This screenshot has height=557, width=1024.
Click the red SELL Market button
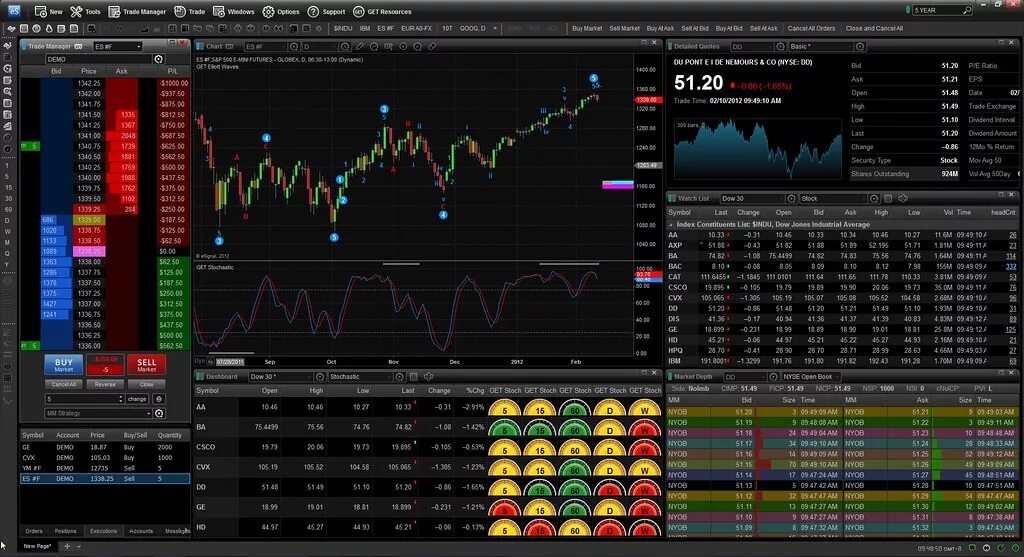[x=146, y=364]
